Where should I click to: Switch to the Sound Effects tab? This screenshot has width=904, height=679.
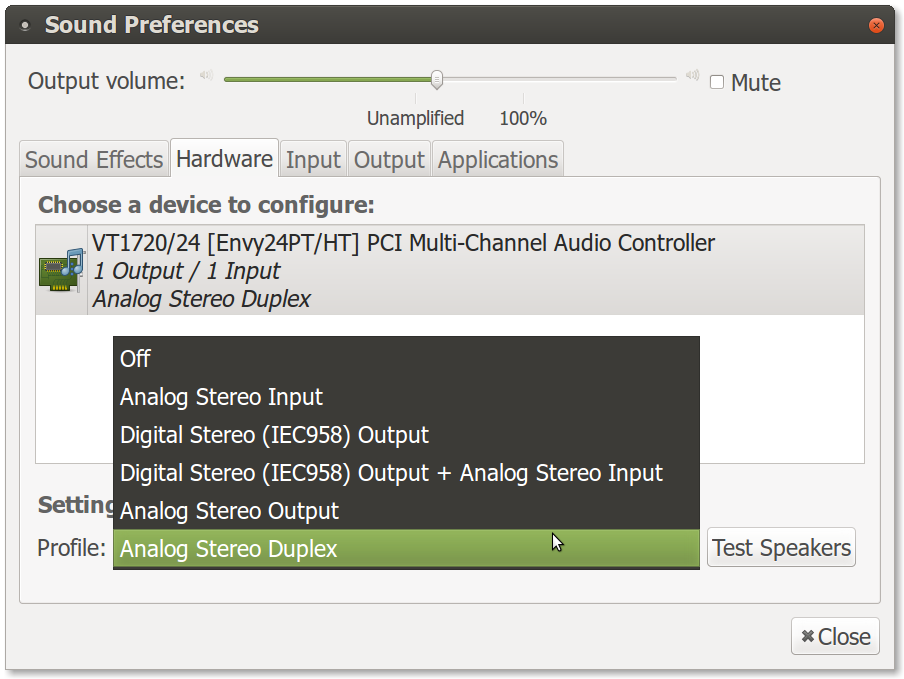94,159
